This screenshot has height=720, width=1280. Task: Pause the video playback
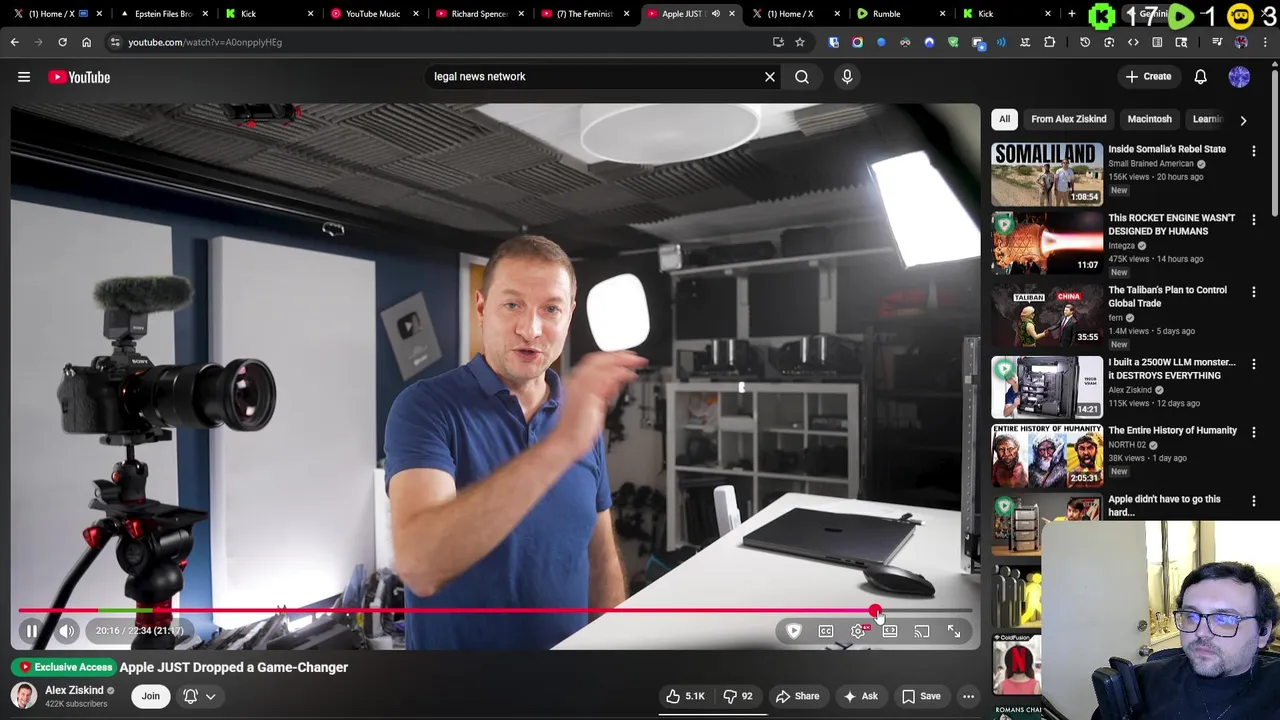[31, 631]
